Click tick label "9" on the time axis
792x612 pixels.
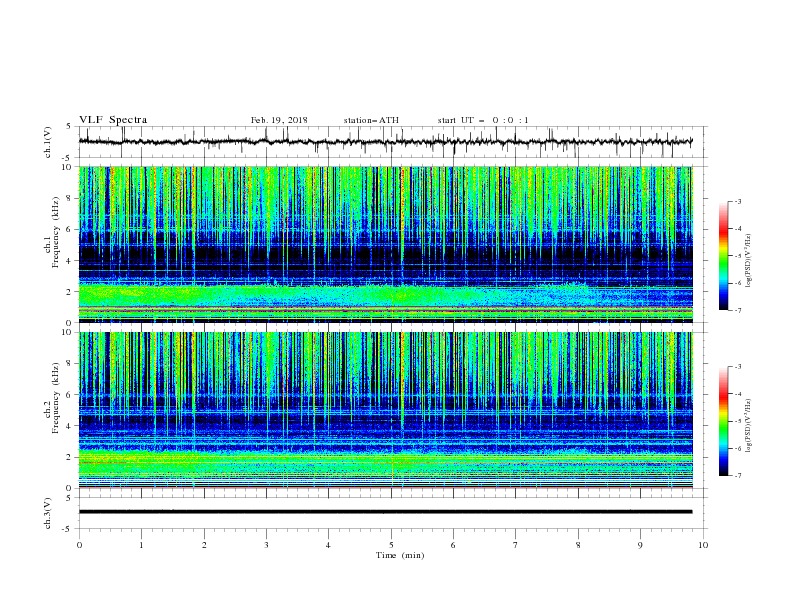pos(640,545)
